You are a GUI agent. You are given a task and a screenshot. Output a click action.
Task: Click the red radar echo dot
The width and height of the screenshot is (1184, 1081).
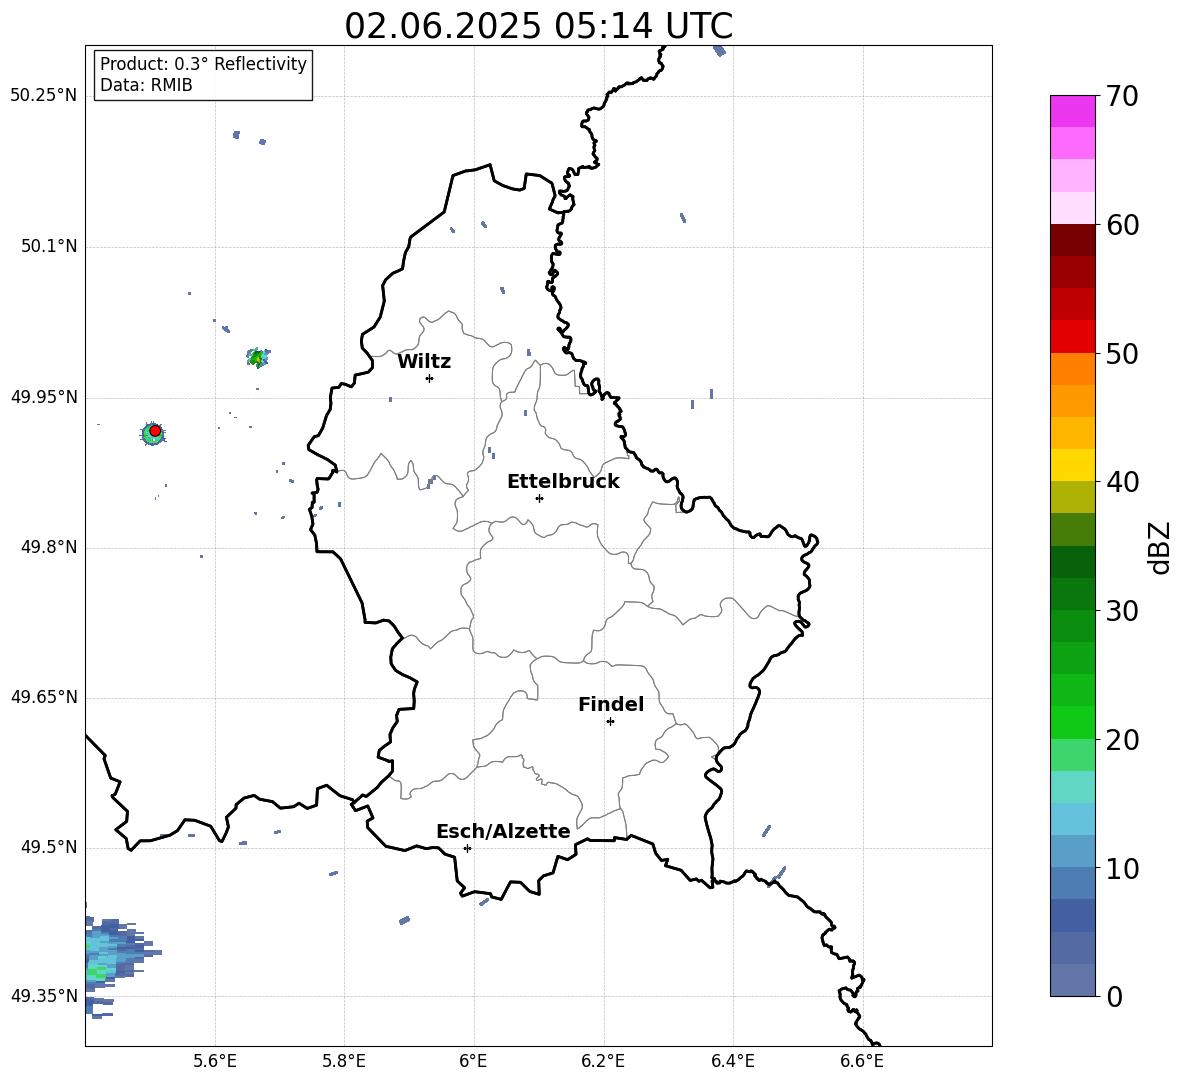point(155,431)
